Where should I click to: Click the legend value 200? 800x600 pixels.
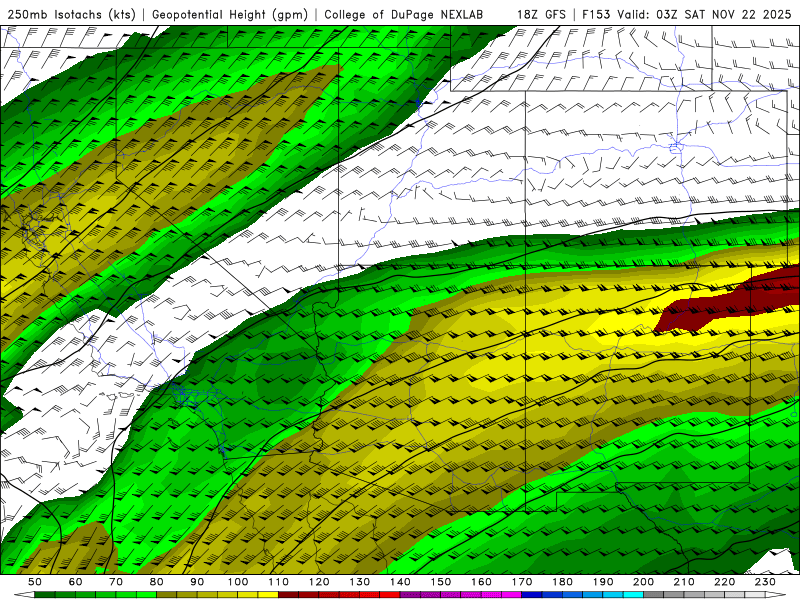(644, 582)
